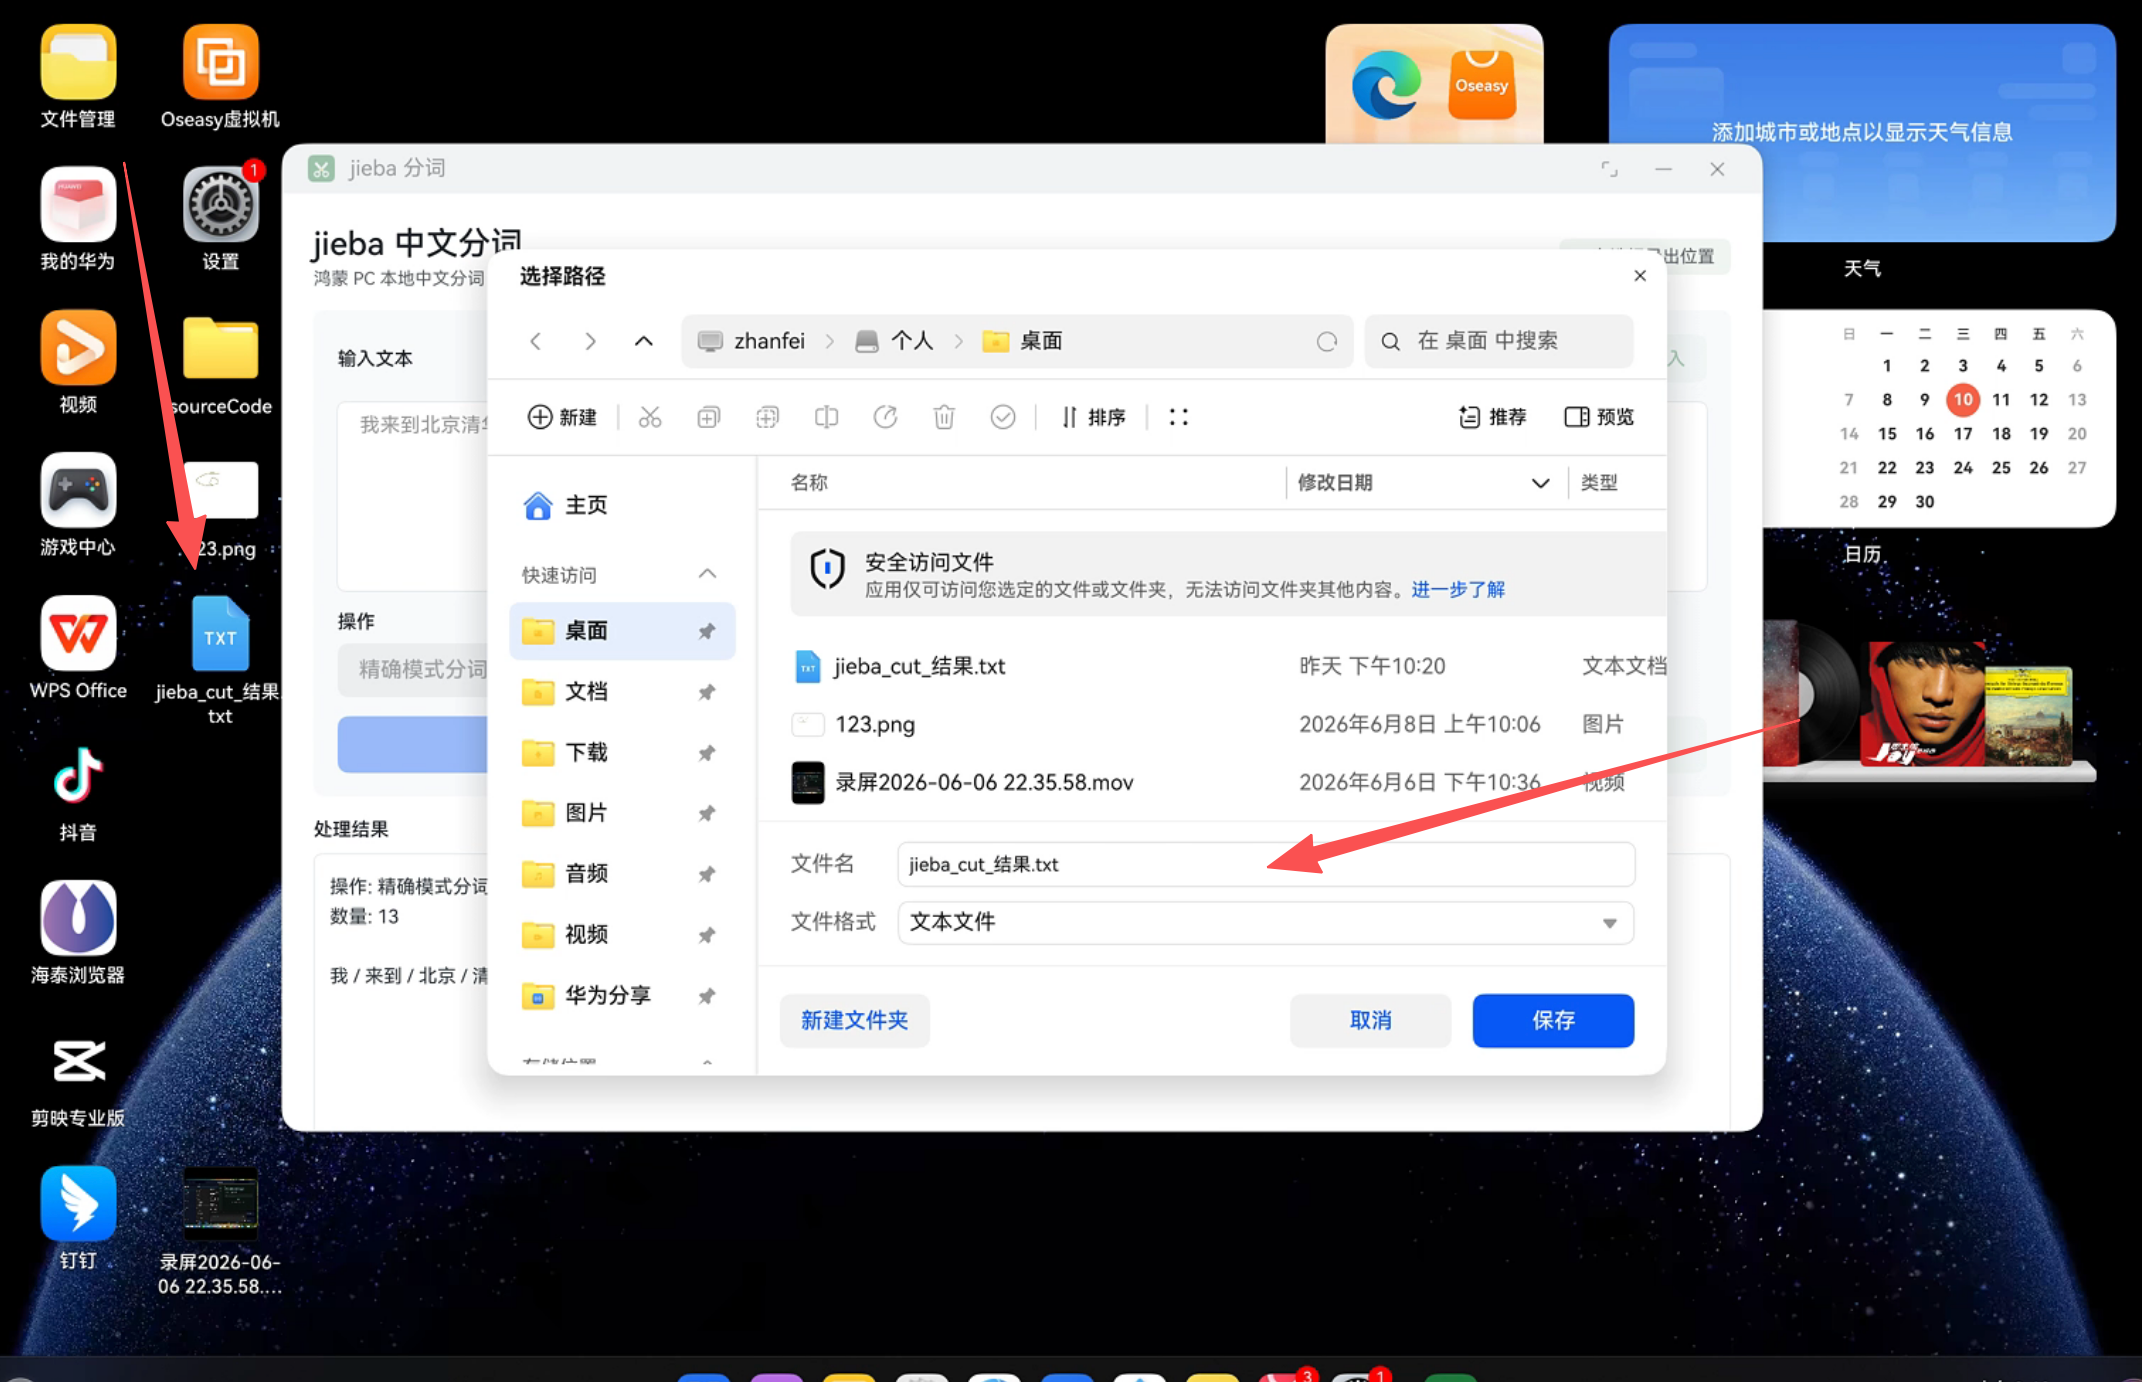
Task: Click the Select-all checkmark circle icon
Action: 1003,417
